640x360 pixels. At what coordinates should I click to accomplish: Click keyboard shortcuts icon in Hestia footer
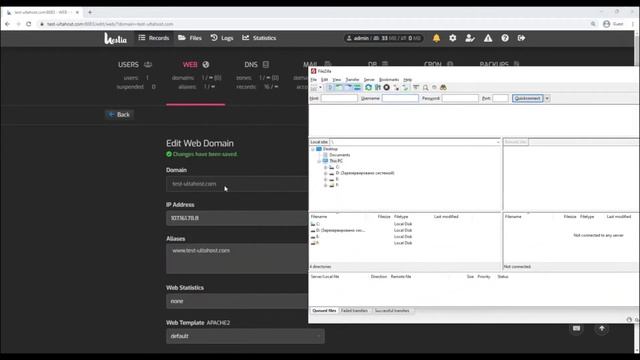click(576, 329)
